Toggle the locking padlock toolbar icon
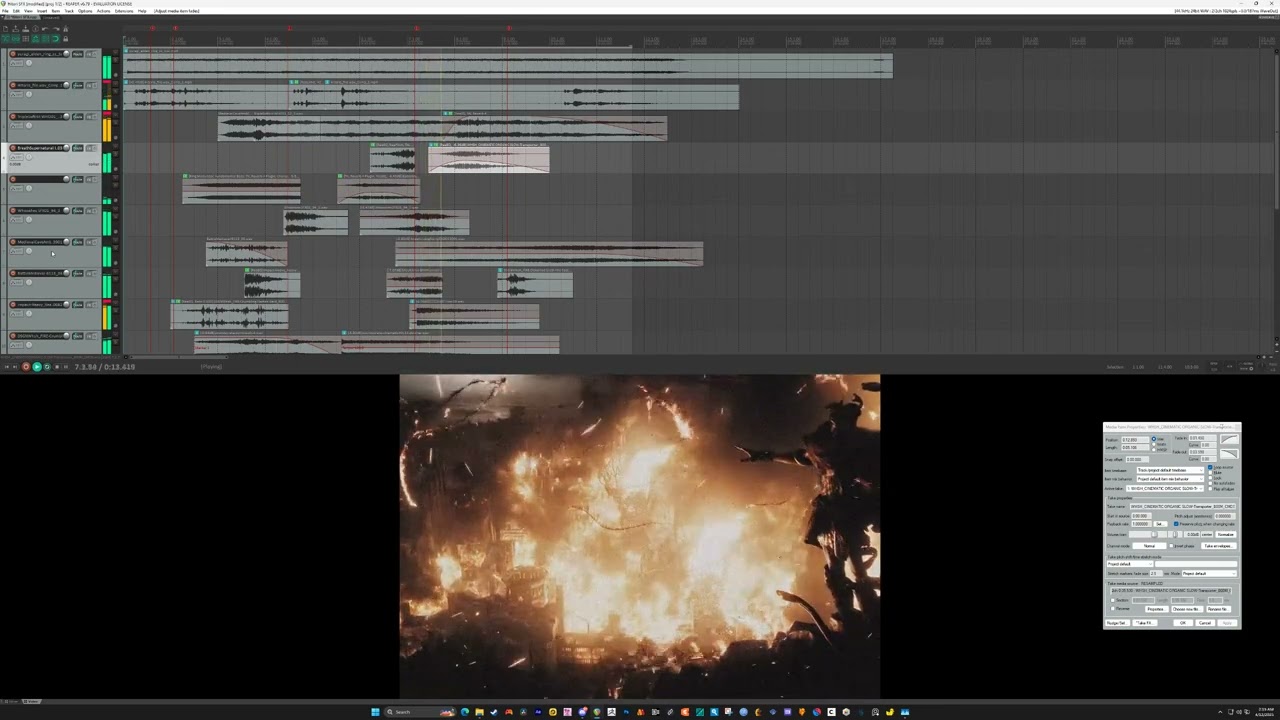This screenshot has height=720, width=1280. (x=64, y=38)
